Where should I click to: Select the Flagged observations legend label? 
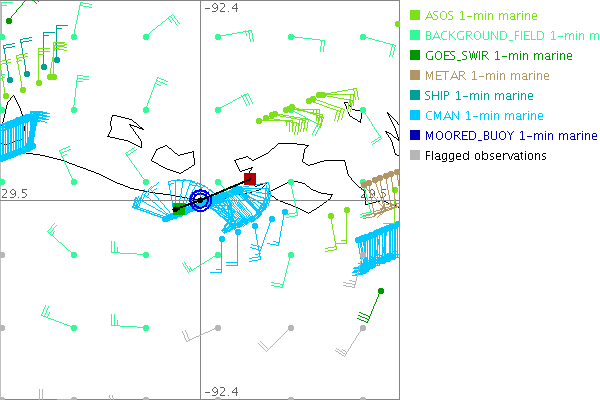tap(485, 156)
